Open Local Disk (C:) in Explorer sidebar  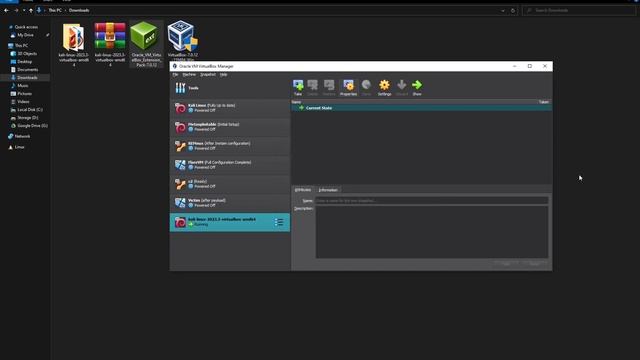pos(30,110)
